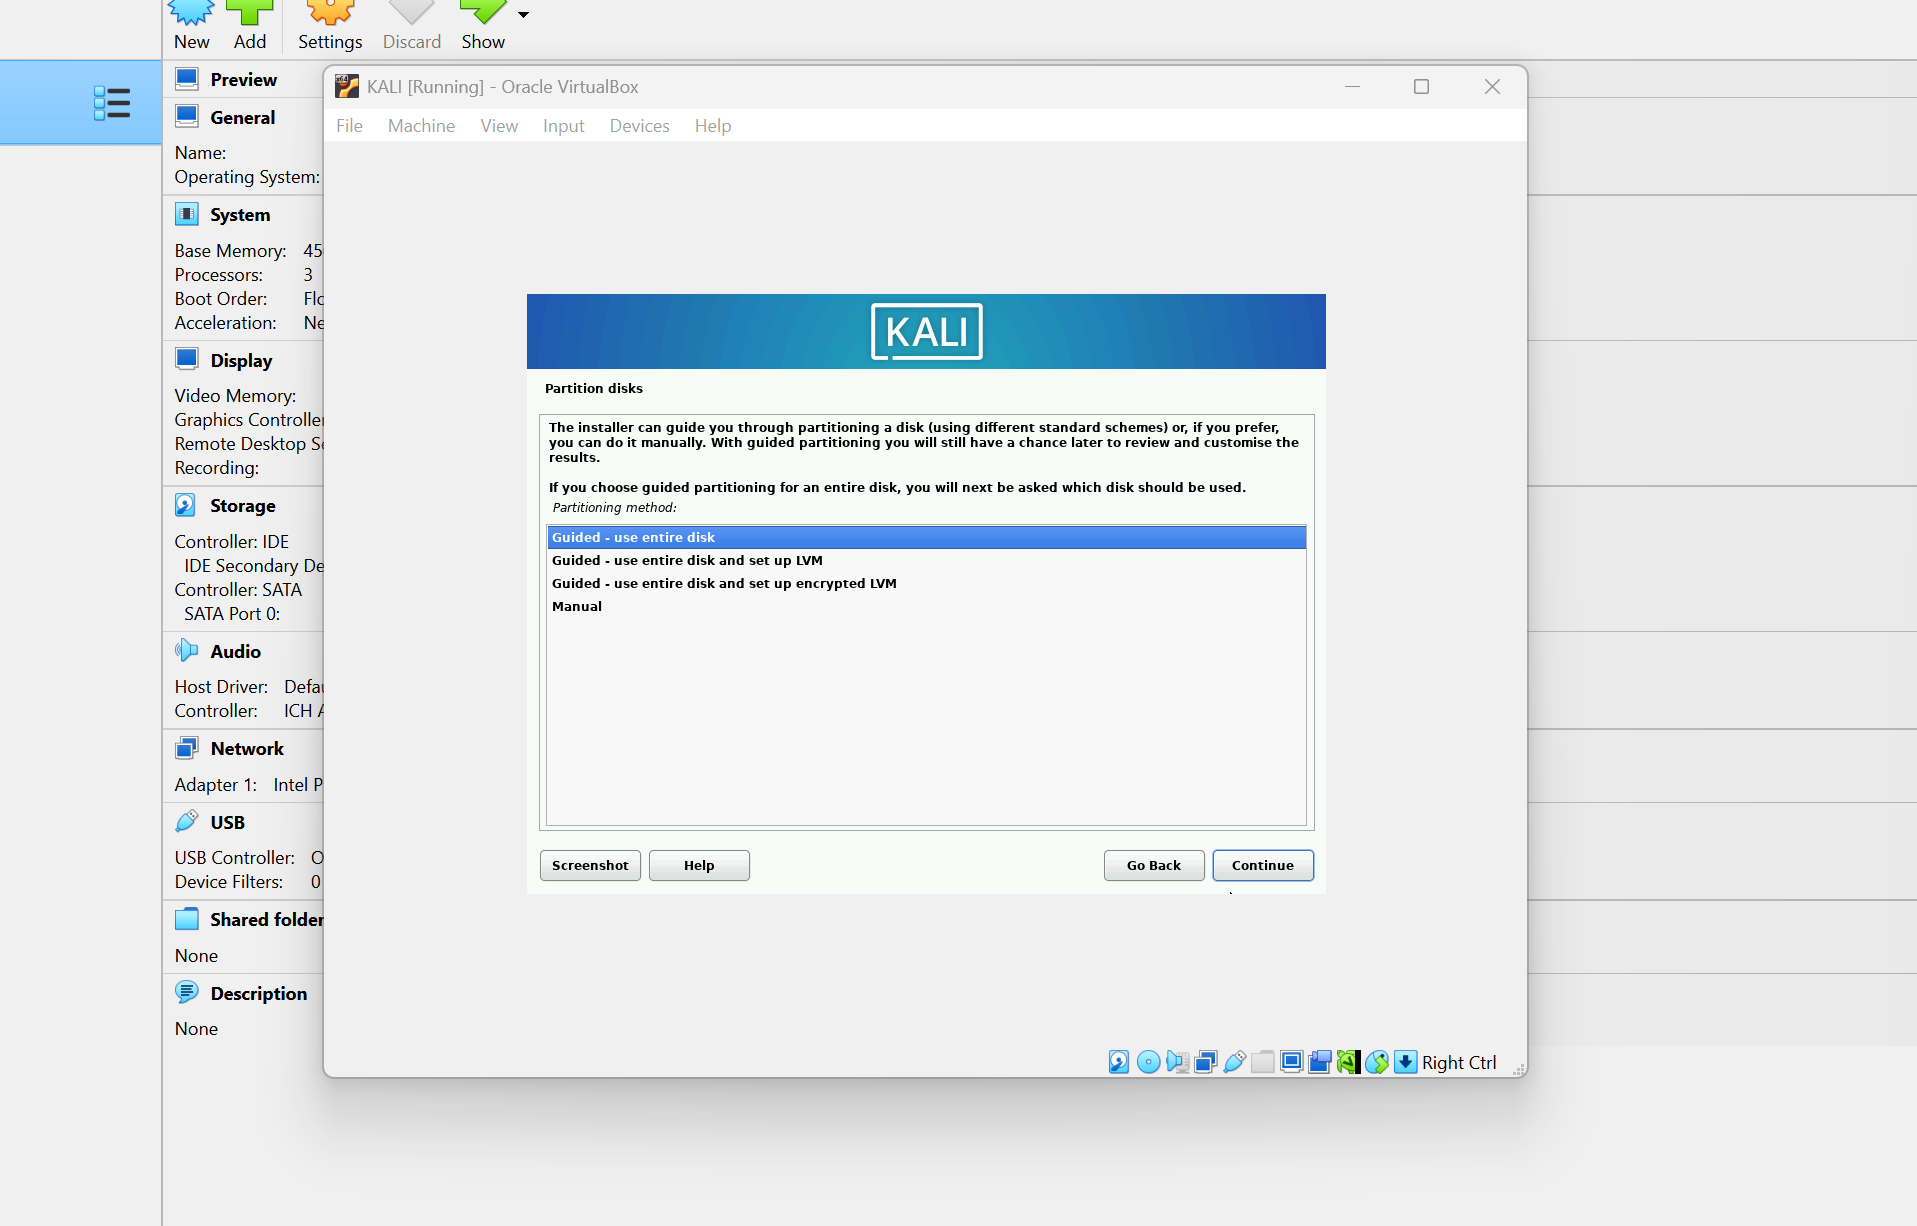This screenshot has height=1226, width=1917.
Task: Click the keyboard capture arrow icon
Action: pyautogui.click(x=1405, y=1062)
